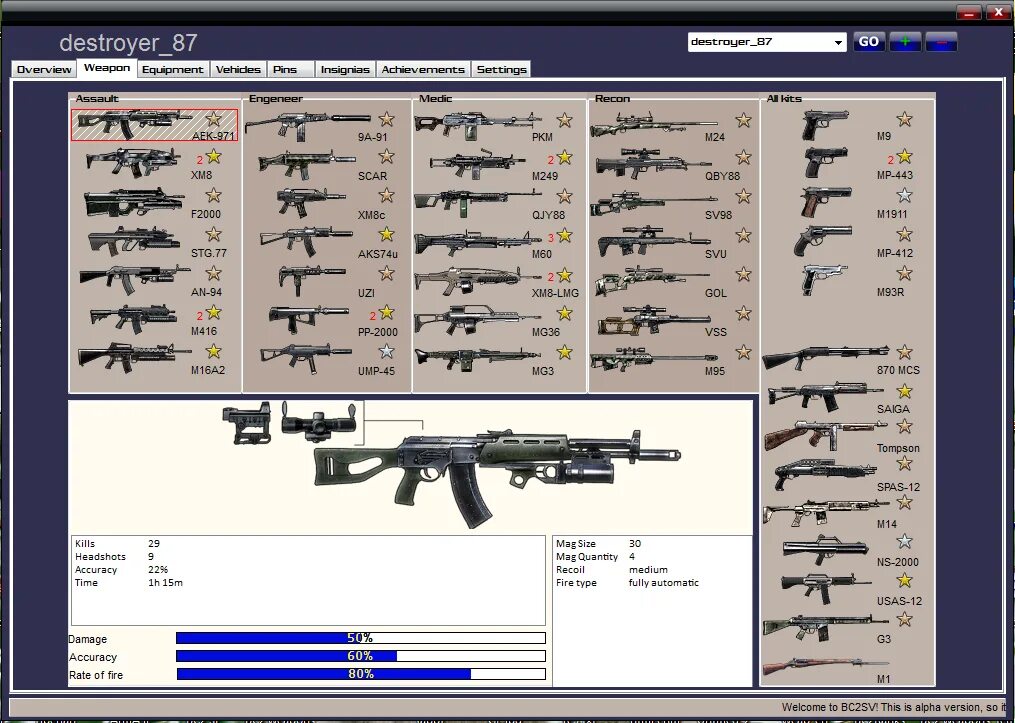The width and height of the screenshot is (1015, 723).
Task: Select the SV98 sniper rifle icon
Action: point(654,203)
